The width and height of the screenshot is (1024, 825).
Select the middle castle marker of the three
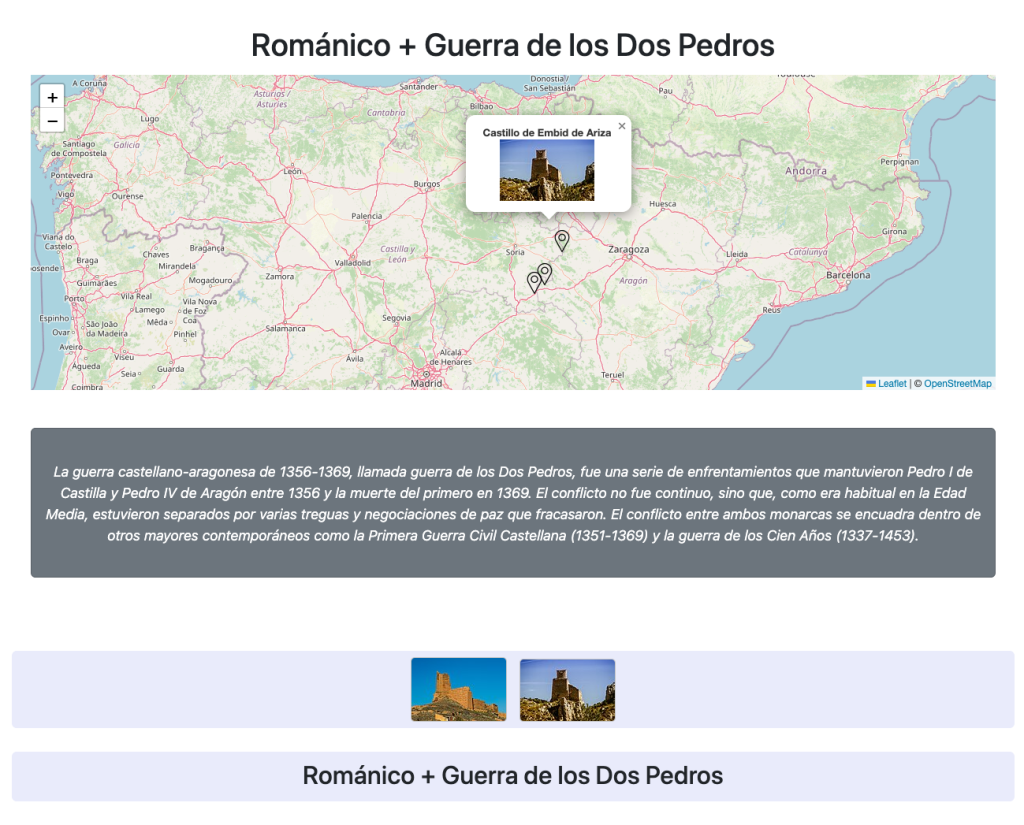pyautogui.click(x=545, y=272)
